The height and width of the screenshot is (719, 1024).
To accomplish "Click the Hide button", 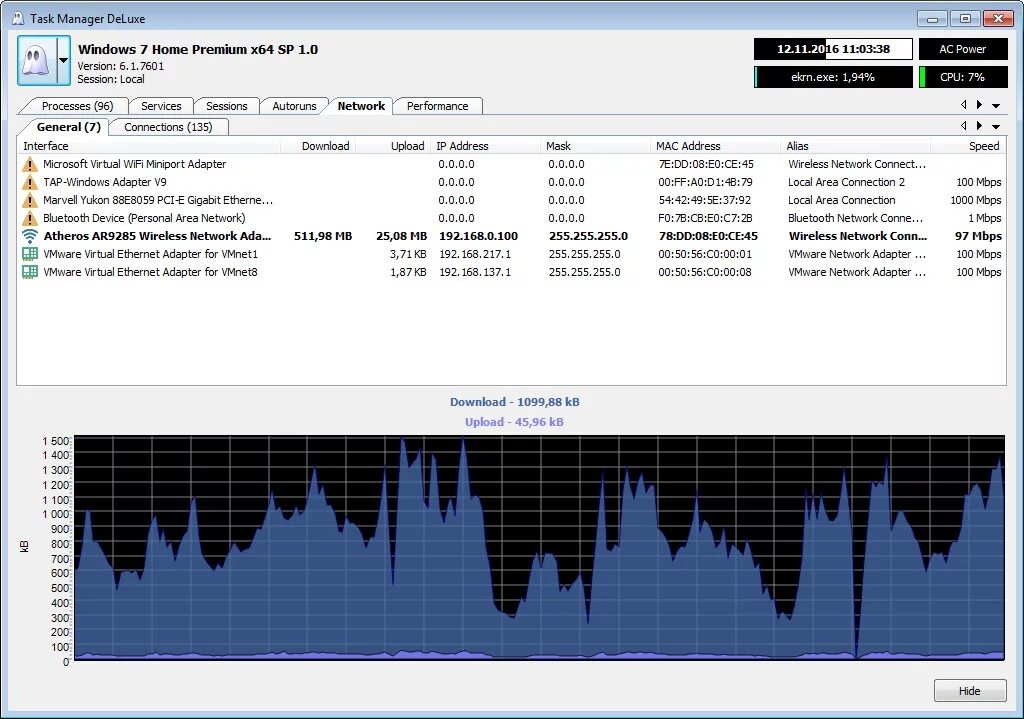I will coord(970,690).
